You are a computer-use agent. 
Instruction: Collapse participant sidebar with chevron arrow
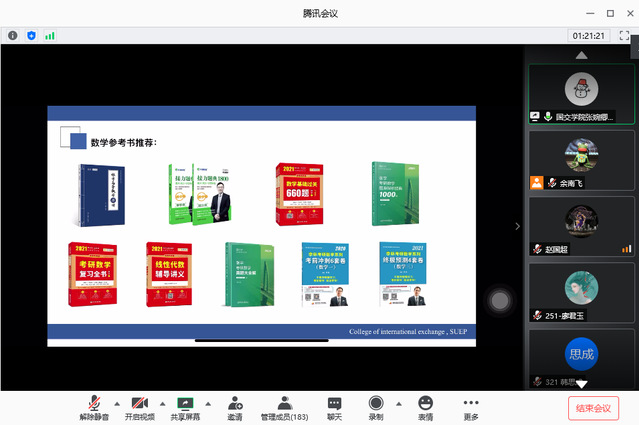click(517, 226)
